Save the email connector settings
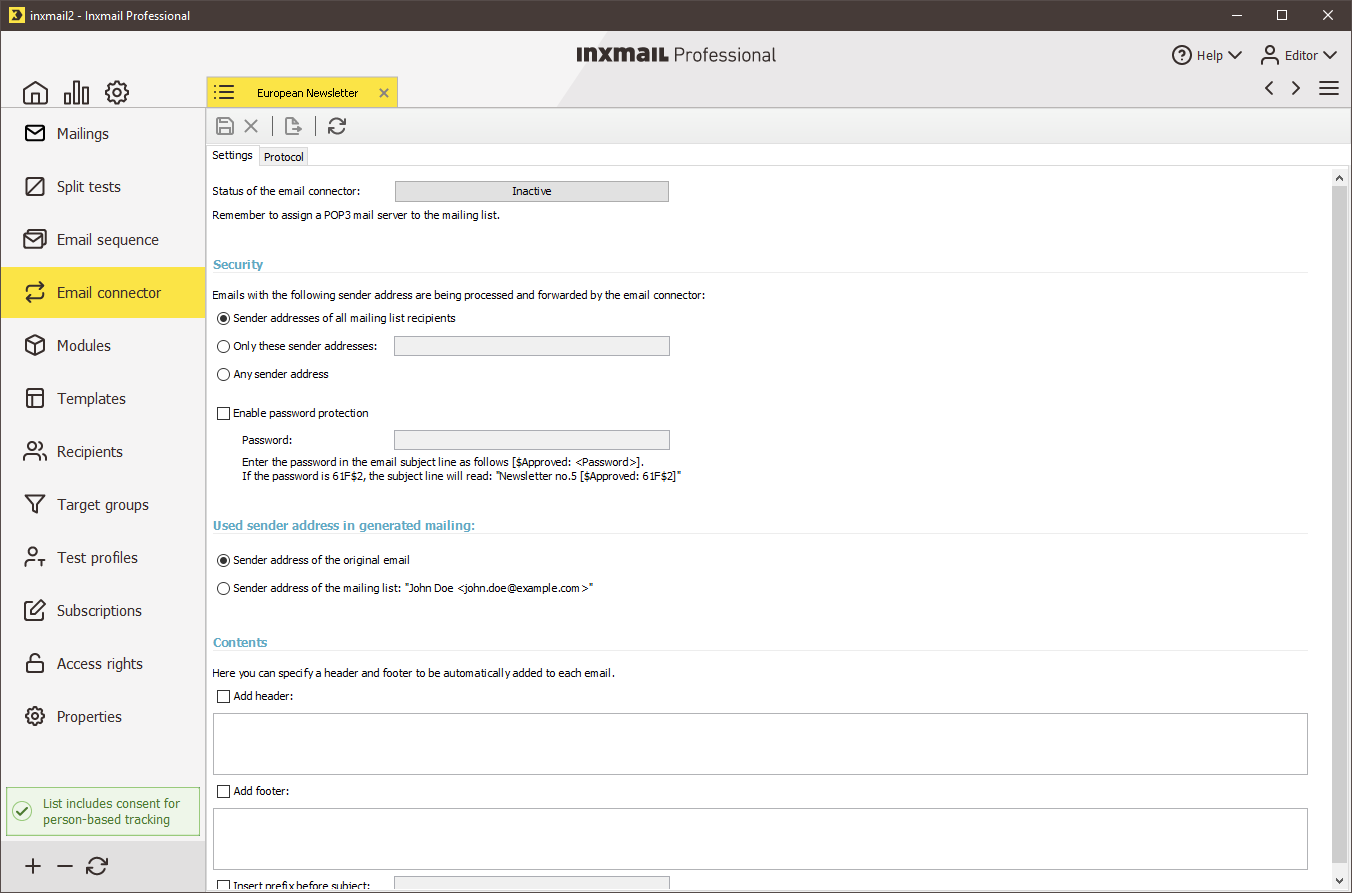Image resolution: width=1352 pixels, height=893 pixels. (x=225, y=126)
